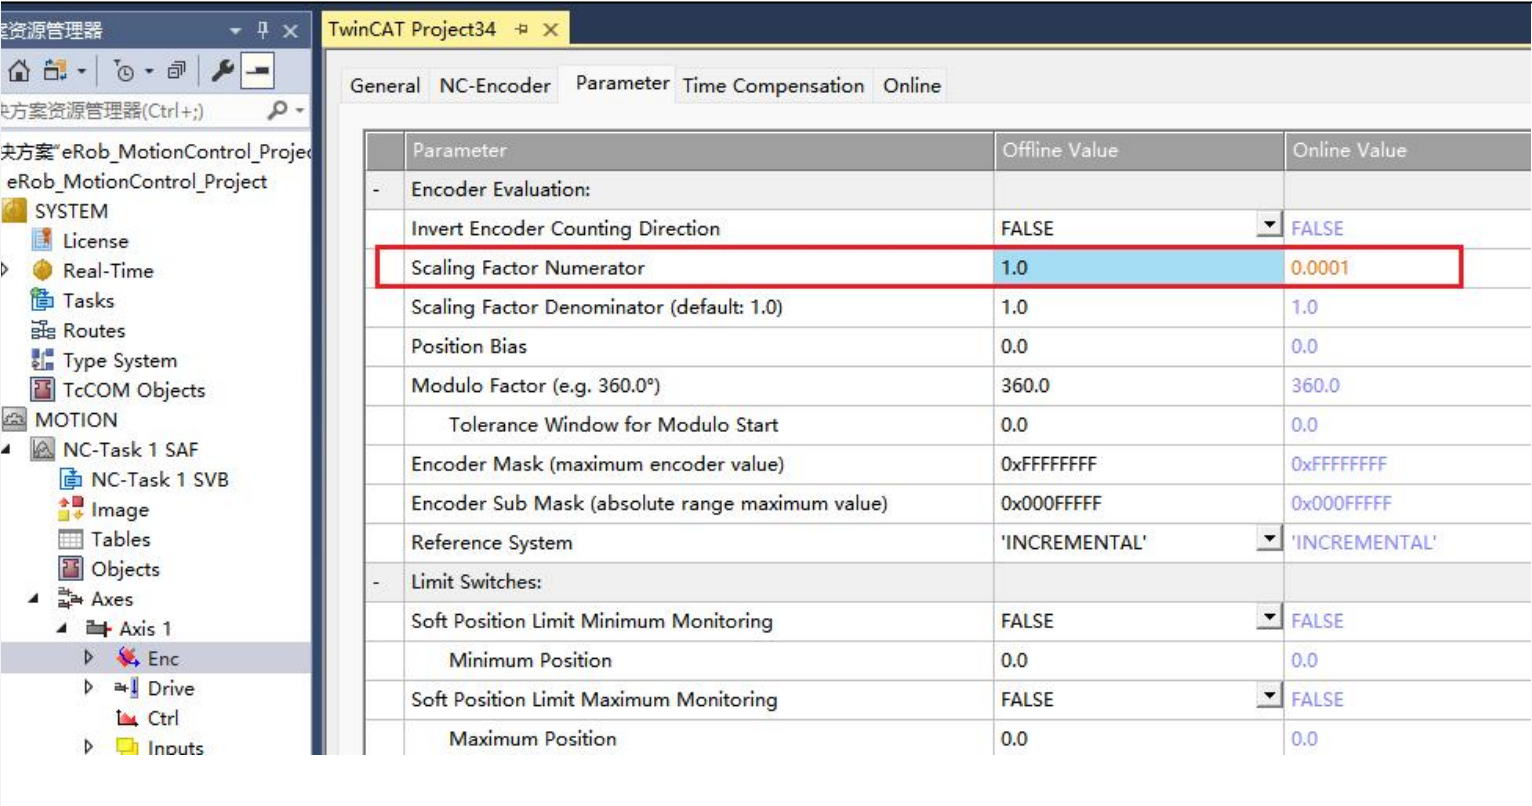
Task: Click the Routes icon in the tree
Action: click(x=42, y=330)
